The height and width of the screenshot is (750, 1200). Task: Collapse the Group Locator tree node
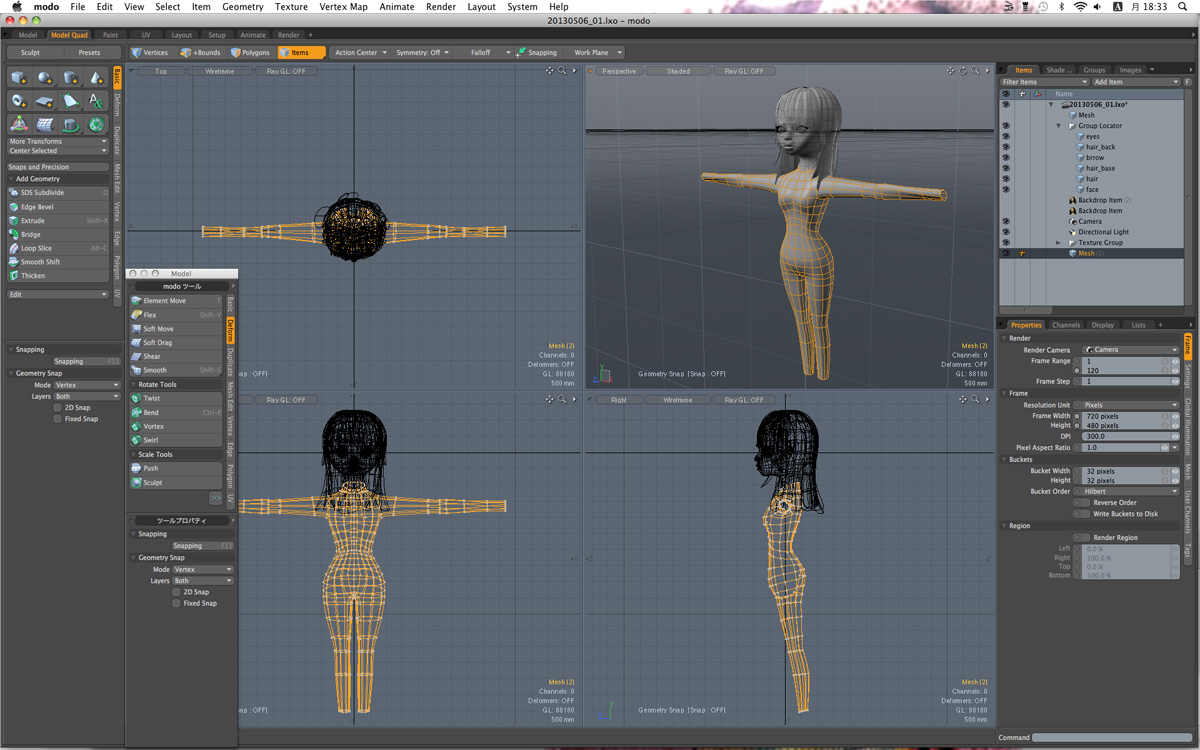[1058, 126]
